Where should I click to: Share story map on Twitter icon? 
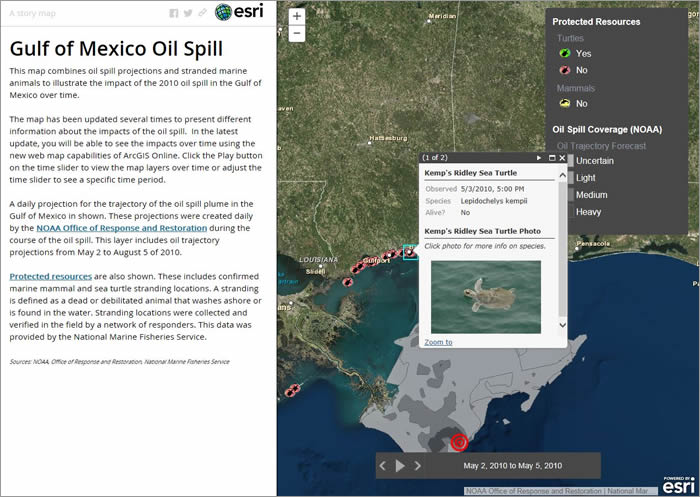pos(188,13)
